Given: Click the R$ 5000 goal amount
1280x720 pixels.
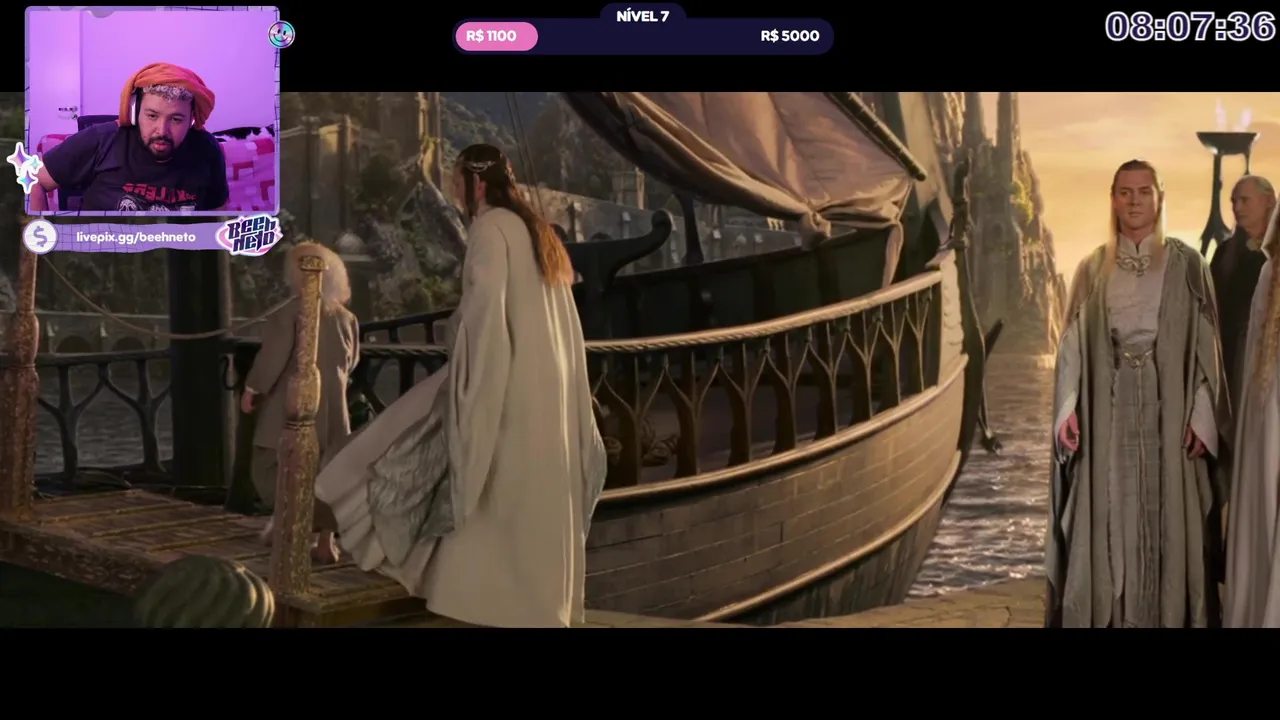Looking at the screenshot, I should click(x=790, y=36).
